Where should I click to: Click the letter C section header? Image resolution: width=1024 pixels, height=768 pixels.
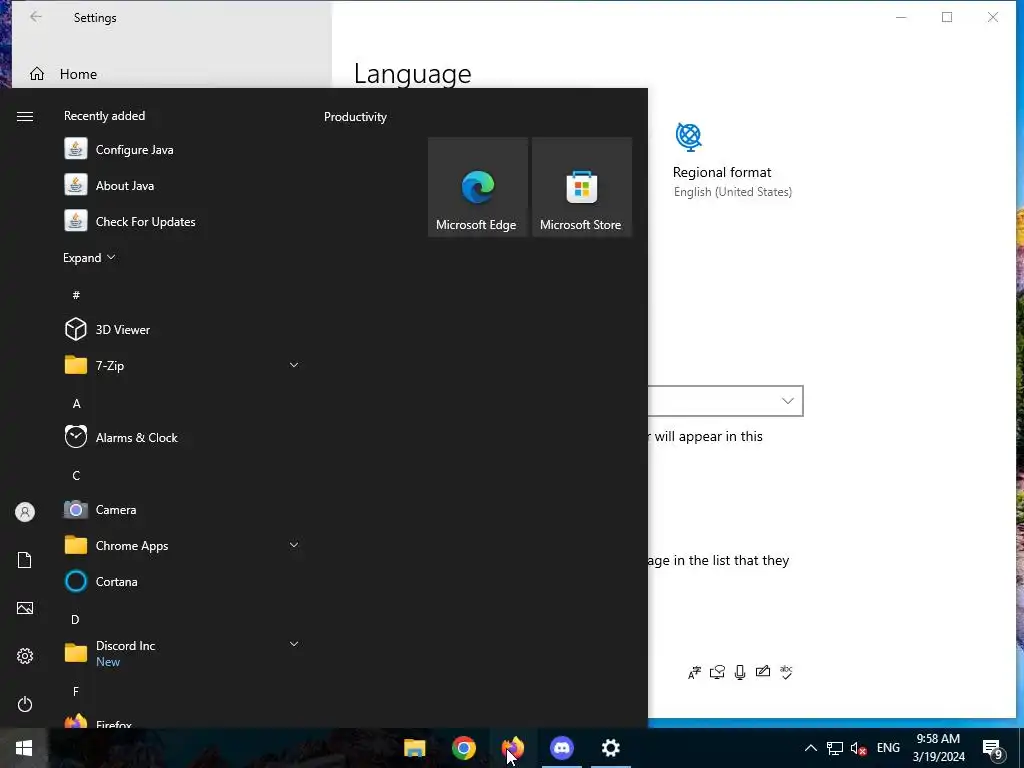(76, 475)
